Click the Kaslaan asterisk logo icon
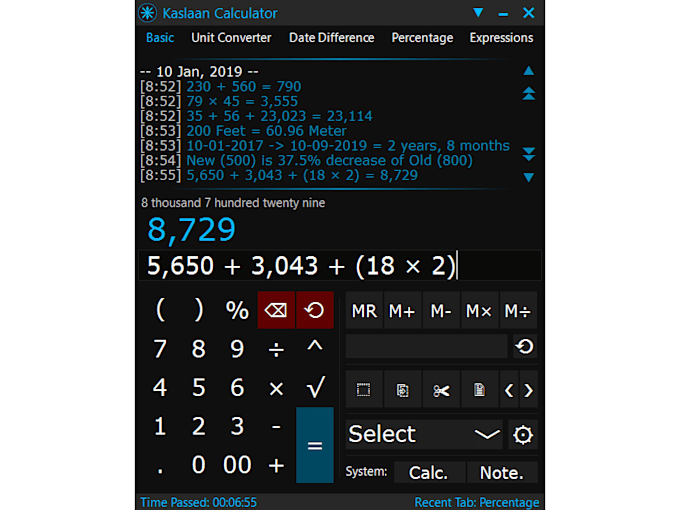Screen dimensions: 680x510 click(147, 13)
